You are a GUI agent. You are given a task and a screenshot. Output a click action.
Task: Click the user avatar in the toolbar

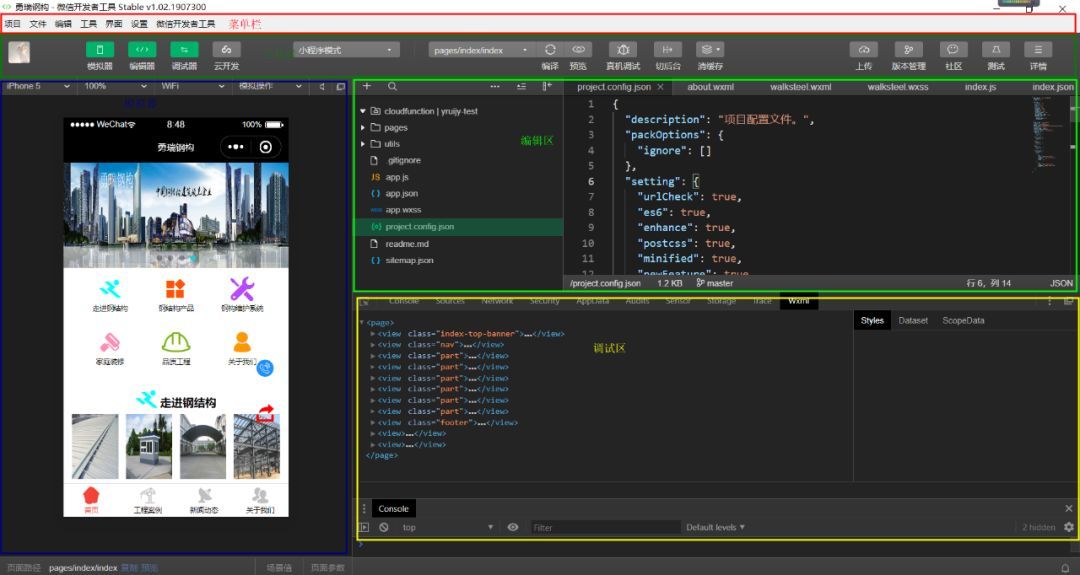(19, 52)
